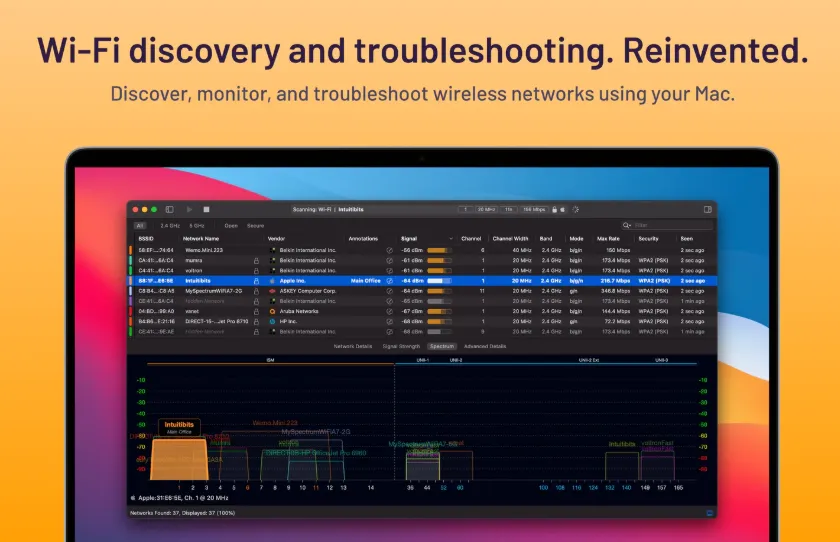Click the annotation edit icon in Intuitibits row
The width and height of the screenshot is (840, 542).
(x=389, y=281)
